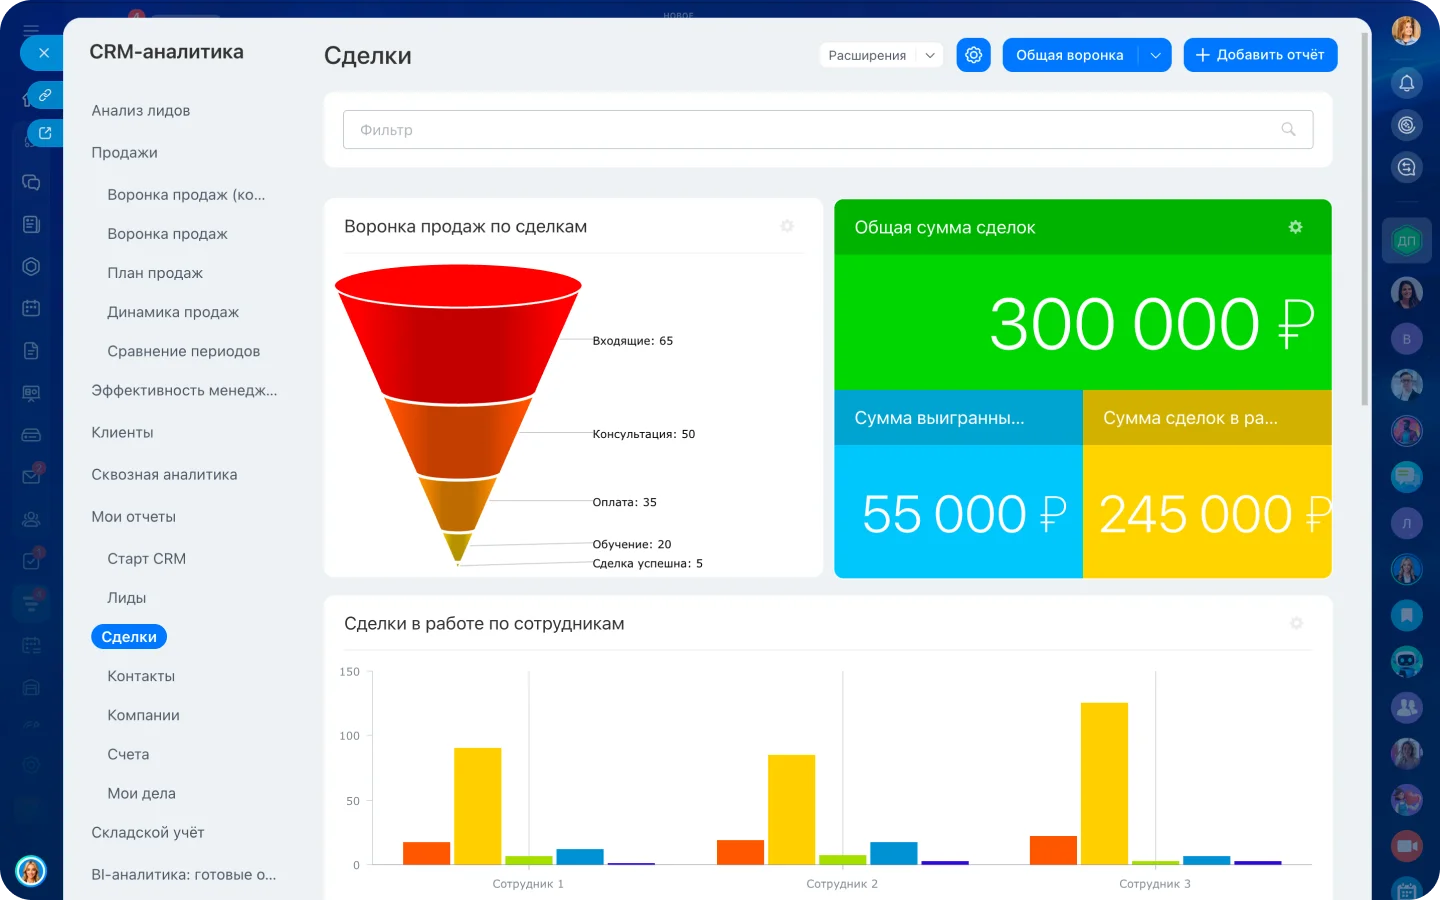Viewport: 1440px width, 900px height.
Task: Open the Расширения dropdown
Action: [880, 55]
